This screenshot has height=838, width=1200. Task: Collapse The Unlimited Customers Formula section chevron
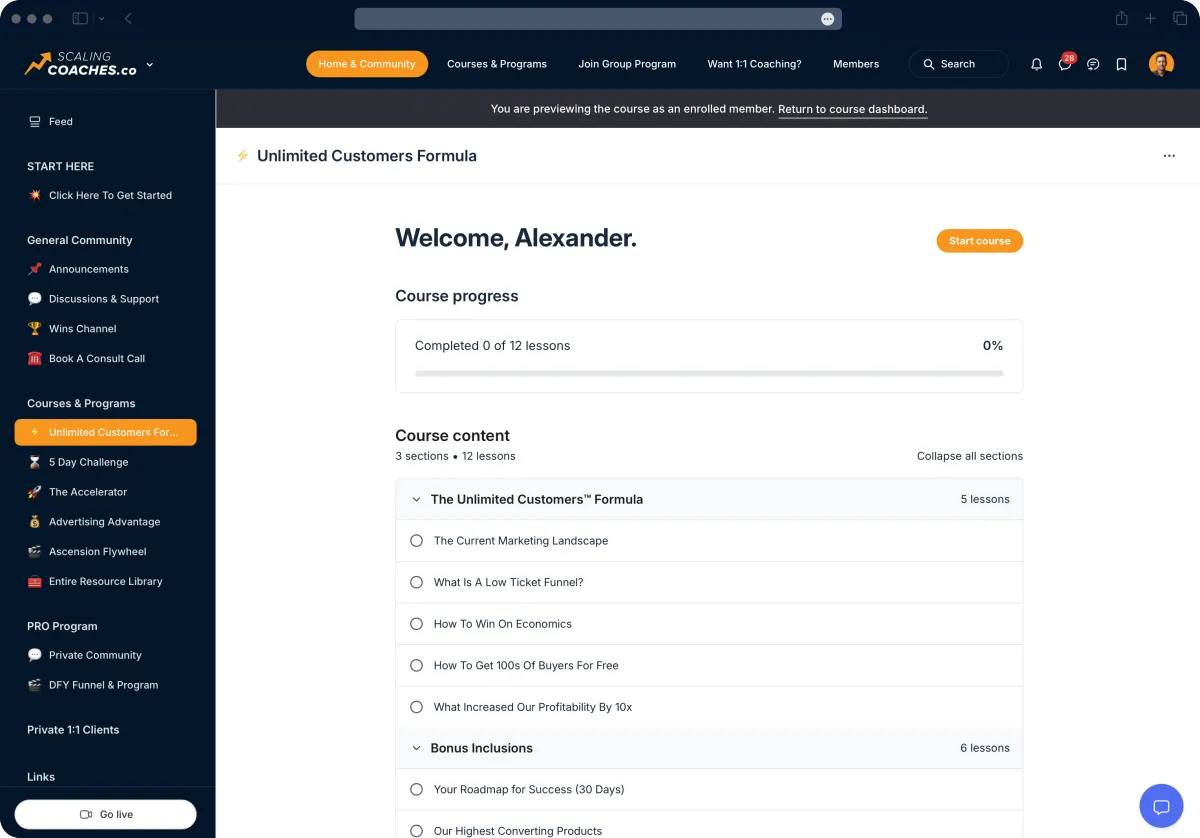[416, 499]
